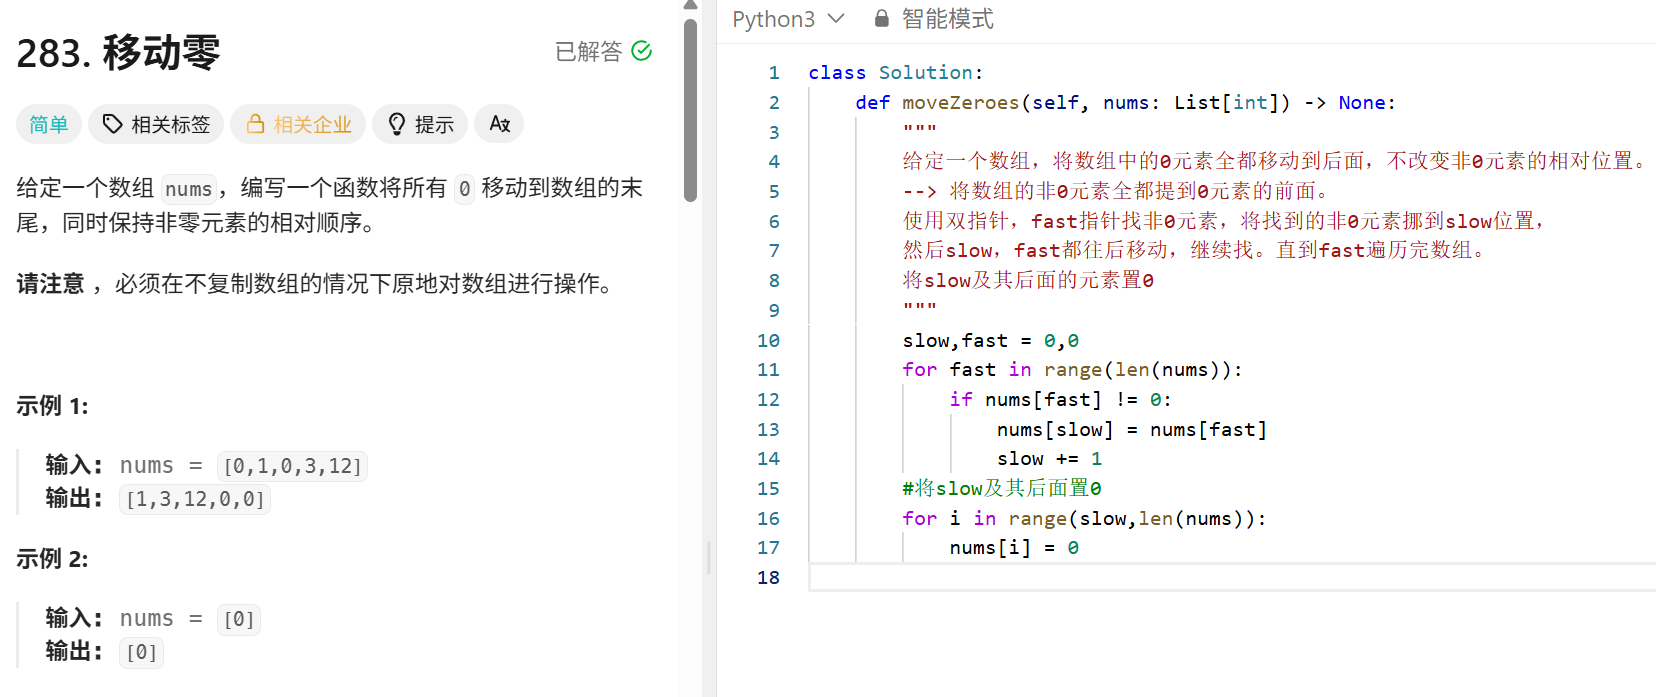Click the 示例 1: heading
Screen dimensions: 1656x697
pos(52,406)
